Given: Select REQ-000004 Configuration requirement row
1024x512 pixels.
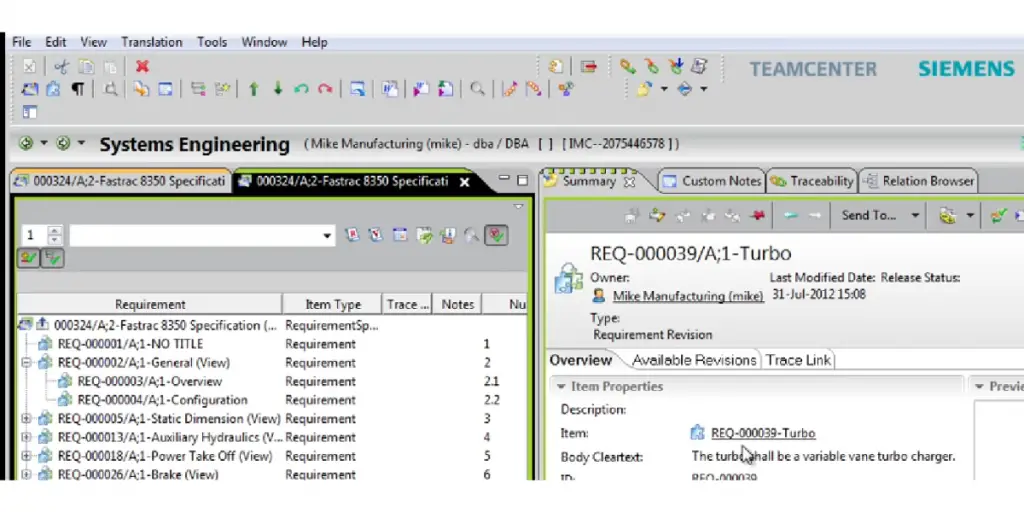Looking at the screenshot, I should (x=162, y=400).
